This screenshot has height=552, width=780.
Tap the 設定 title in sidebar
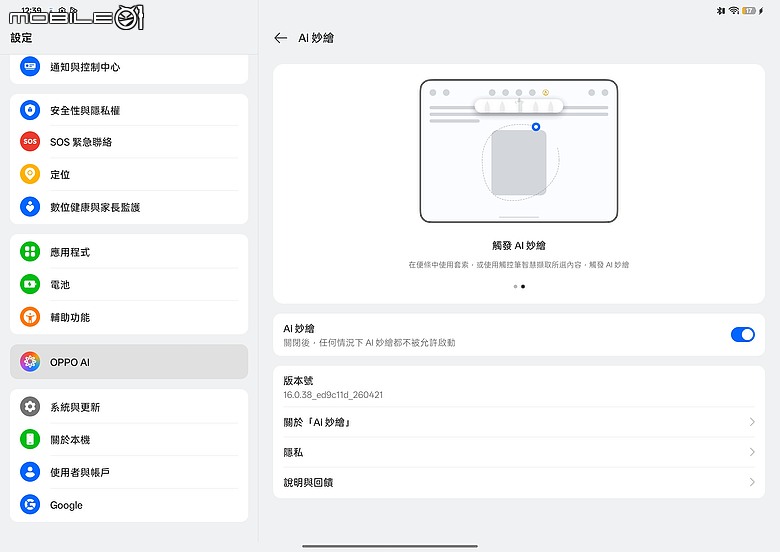(x=21, y=38)
